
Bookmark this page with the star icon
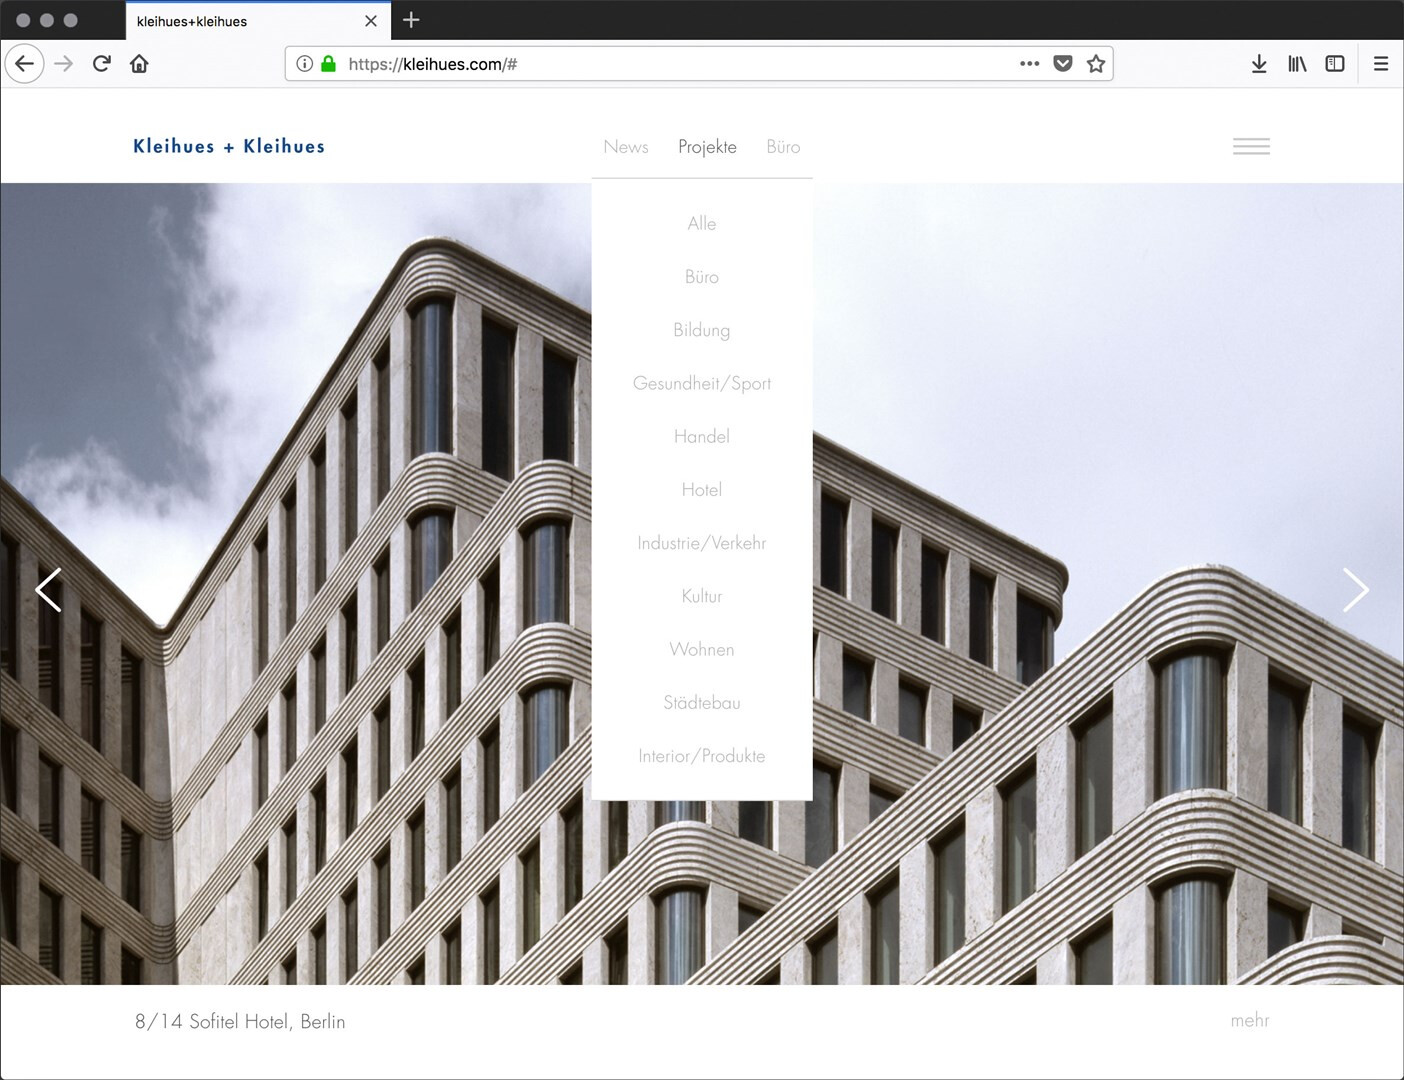pyautogui.click(x=1096, y=64)
